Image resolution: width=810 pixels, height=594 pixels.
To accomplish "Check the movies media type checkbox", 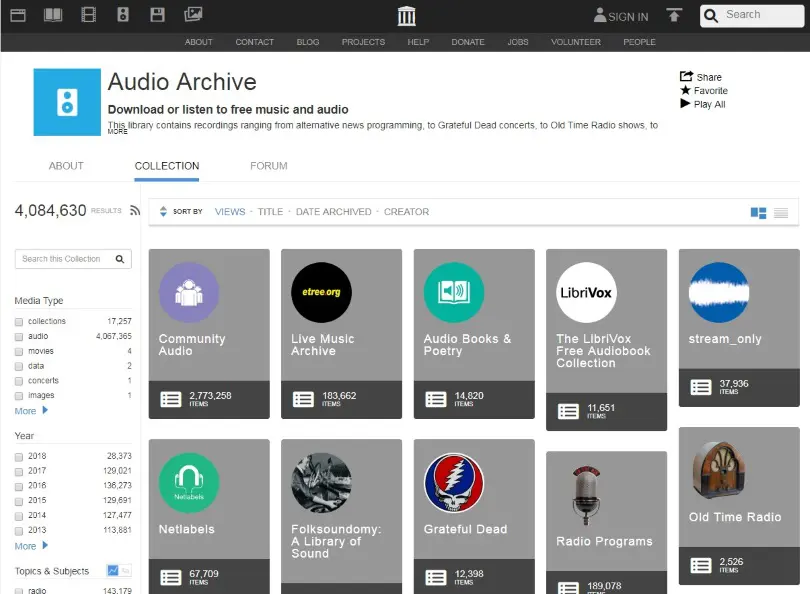I will [19, 352].
